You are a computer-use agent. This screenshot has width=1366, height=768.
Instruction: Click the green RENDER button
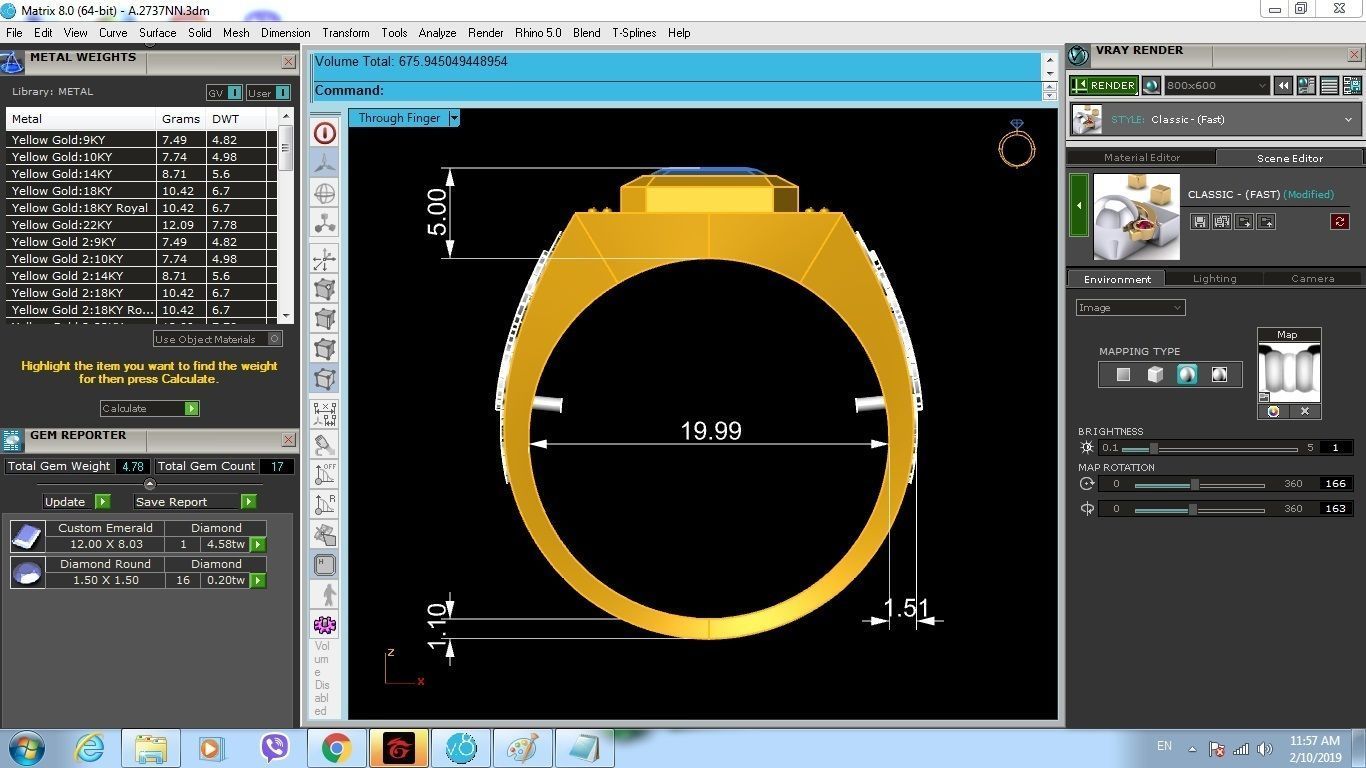[1104, 86]
